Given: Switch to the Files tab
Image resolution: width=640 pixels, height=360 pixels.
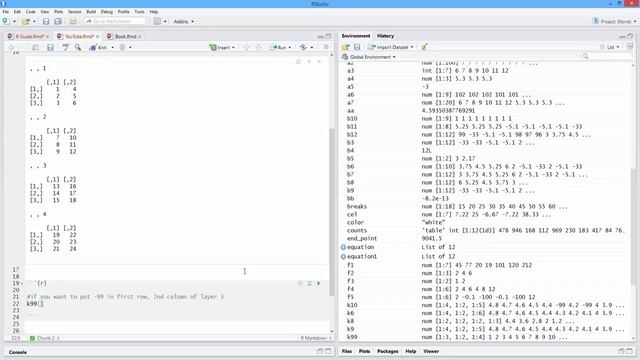Looking at the screenshot, I should [x=347, y=351].
